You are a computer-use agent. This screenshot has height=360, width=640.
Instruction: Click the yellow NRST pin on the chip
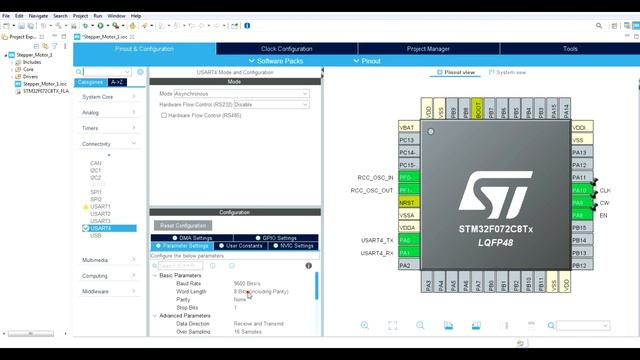tap(409, 202)
